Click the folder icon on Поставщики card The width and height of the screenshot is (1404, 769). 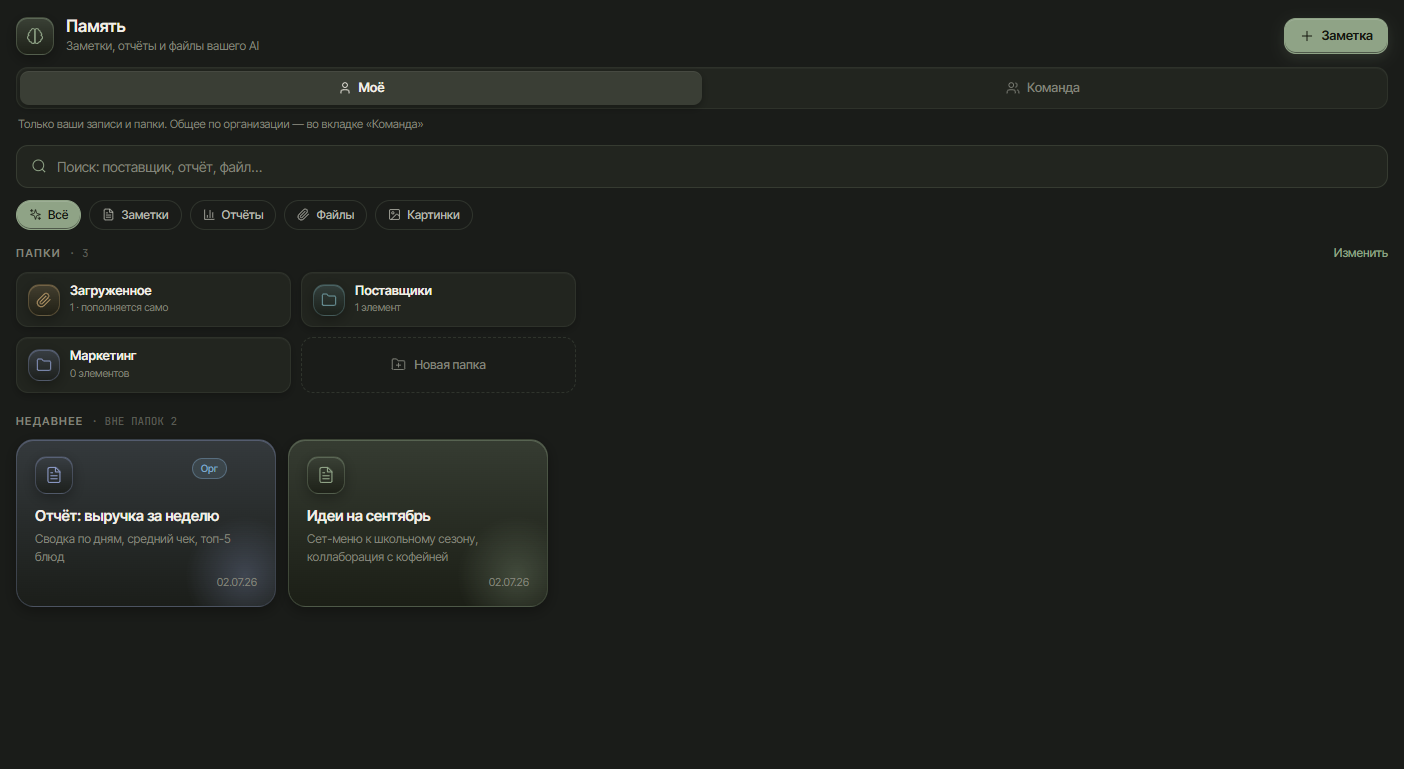[329, 300]
